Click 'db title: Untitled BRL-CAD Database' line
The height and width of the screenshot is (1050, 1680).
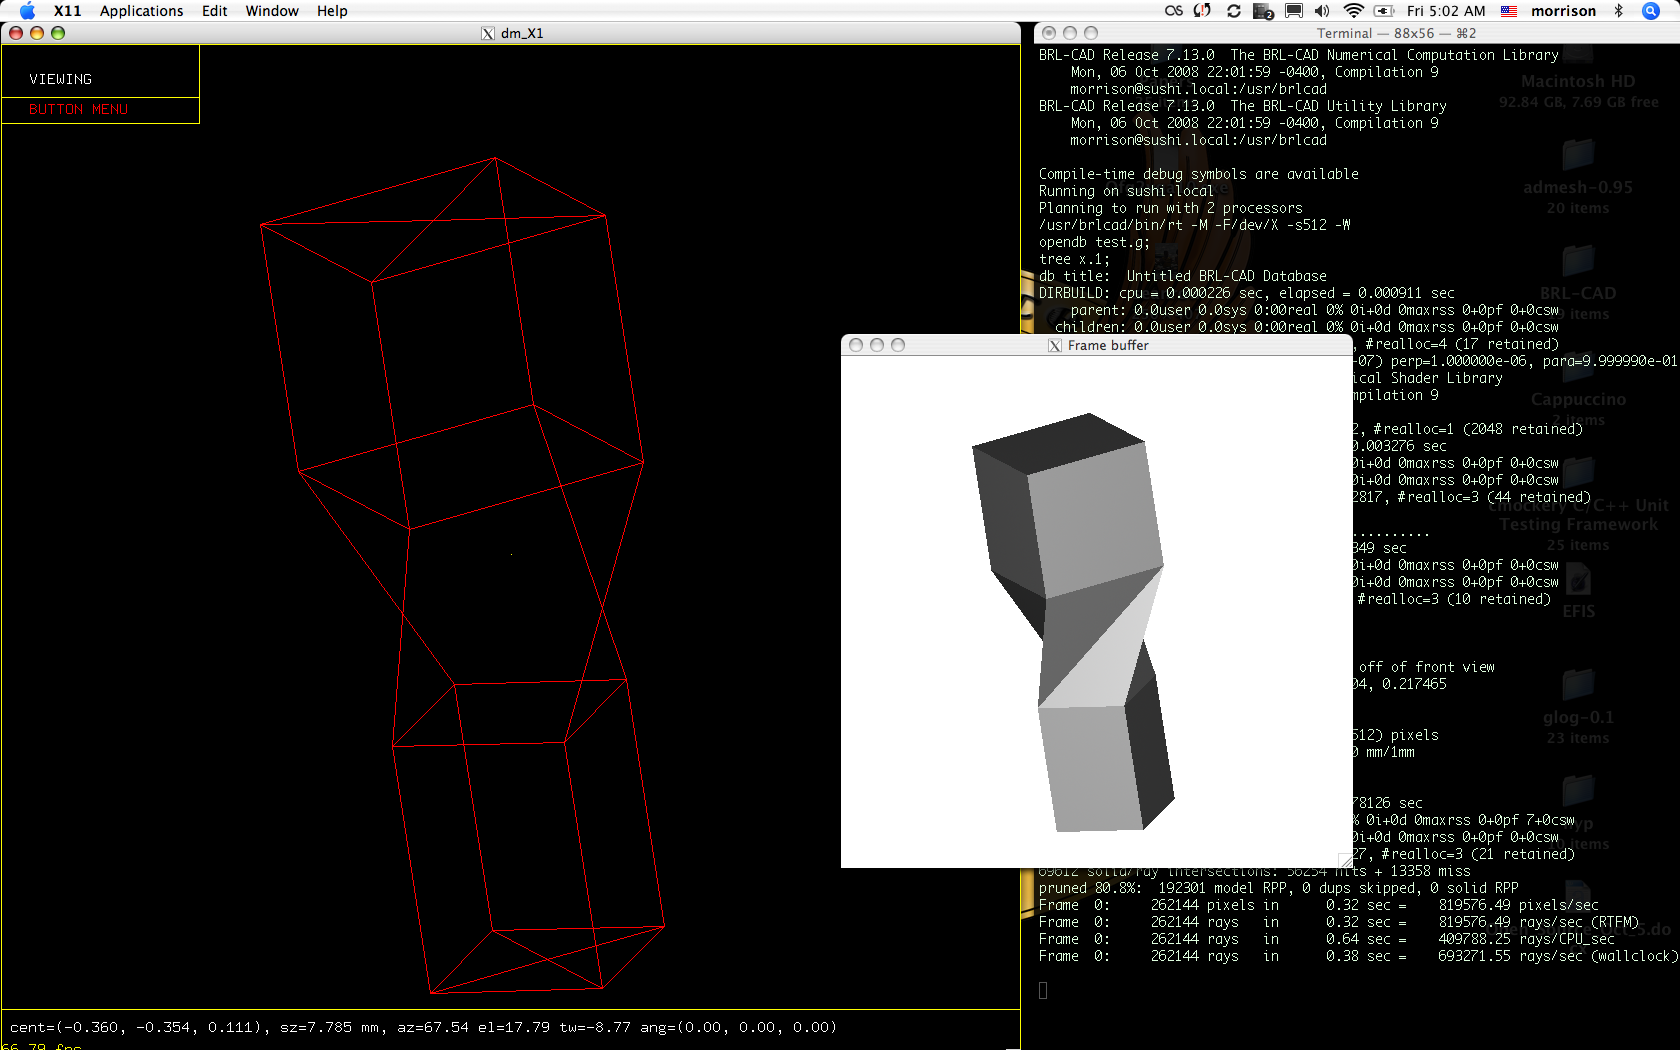coord(1182,276)
